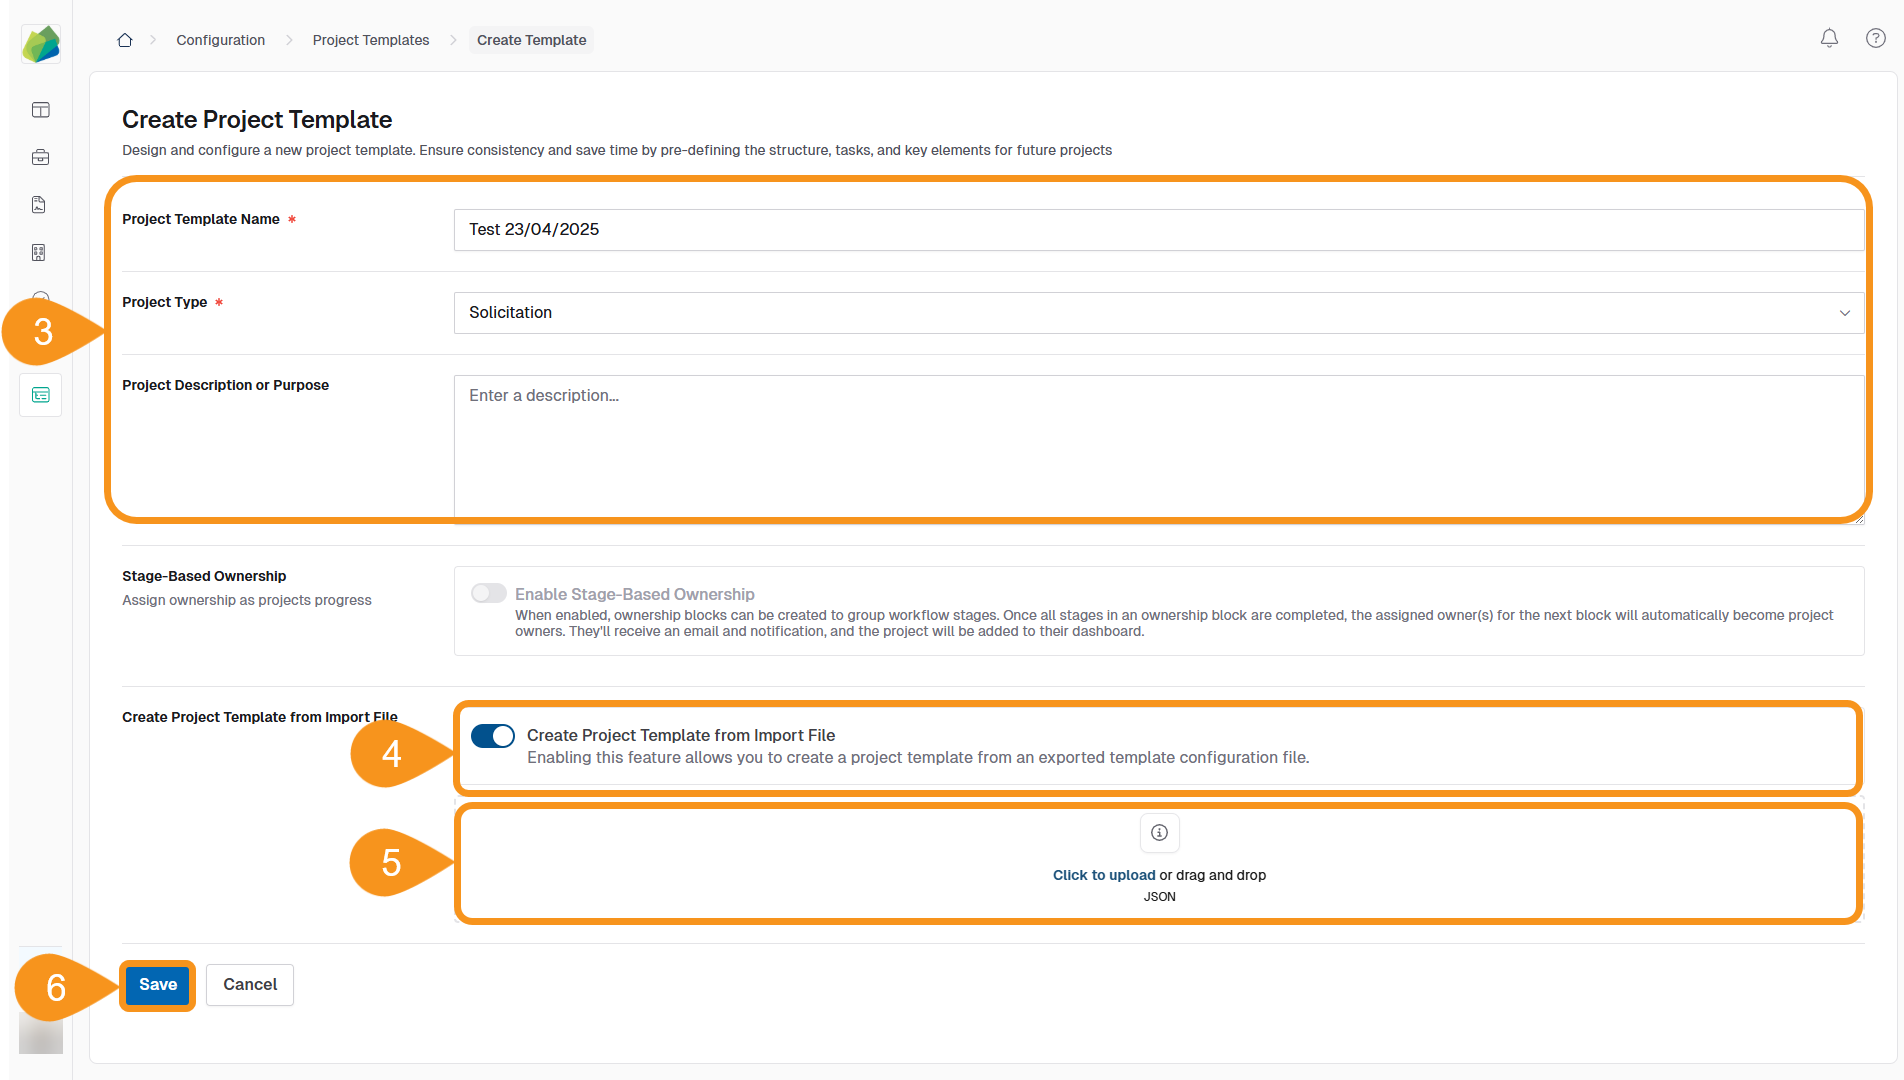Select the active teal templates icon
1904x1080 pixels.
click(x=40, y=395)
